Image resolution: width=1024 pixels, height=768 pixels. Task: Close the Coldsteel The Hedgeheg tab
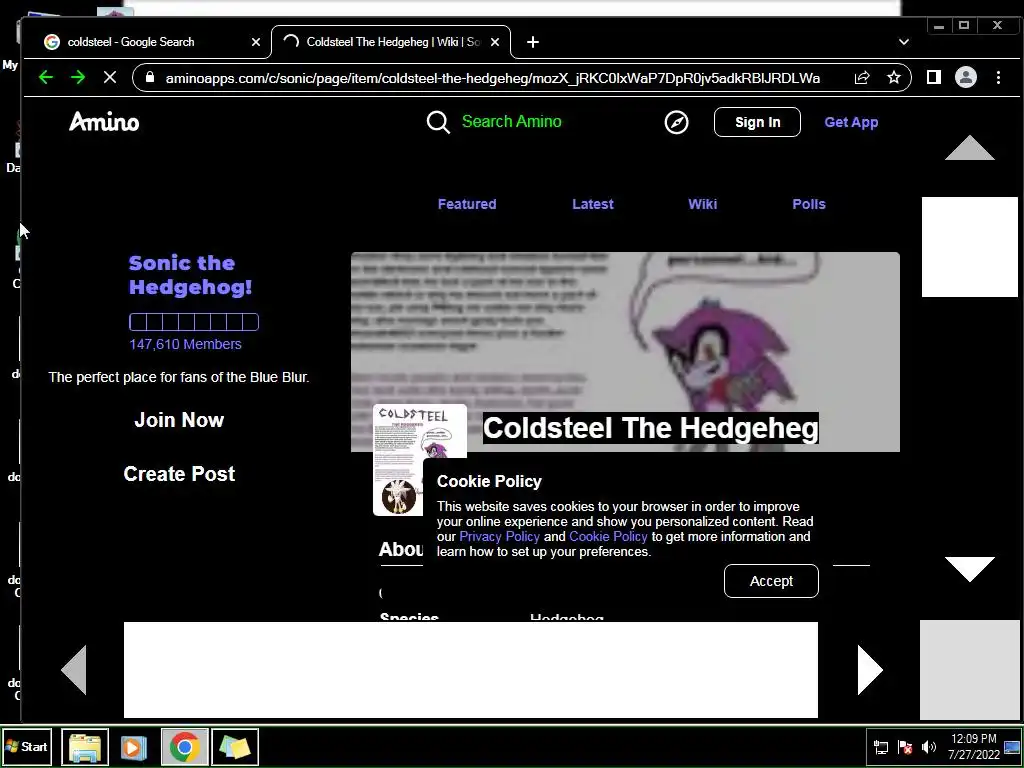click(x=495, y=42)
